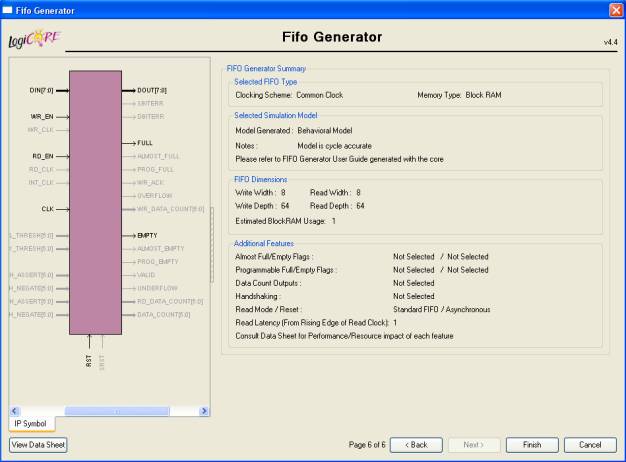Click the Read Width label
Viewport: 626px width, 462px height.
[x=331, y=192]
